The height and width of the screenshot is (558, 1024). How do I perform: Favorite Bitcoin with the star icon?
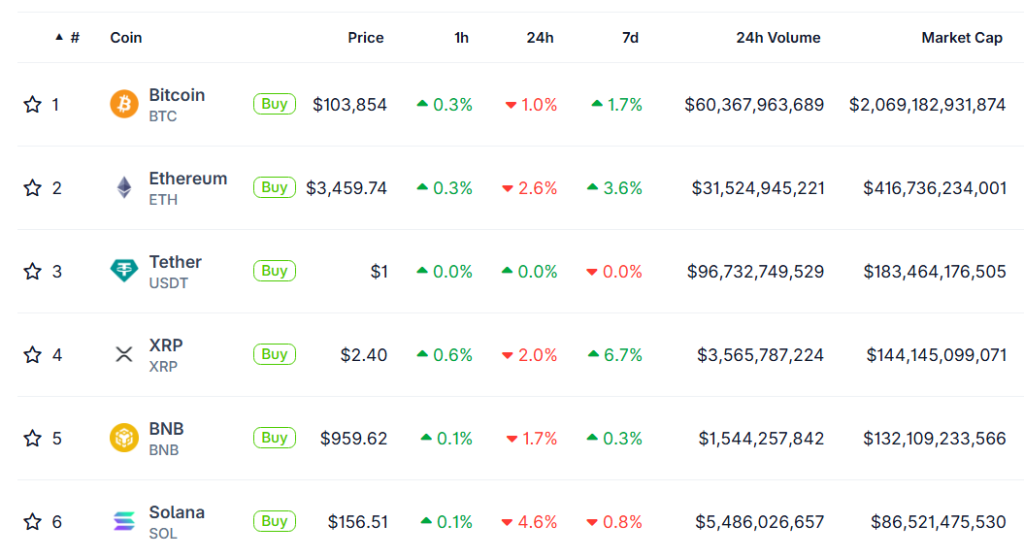tap(32, 104)
